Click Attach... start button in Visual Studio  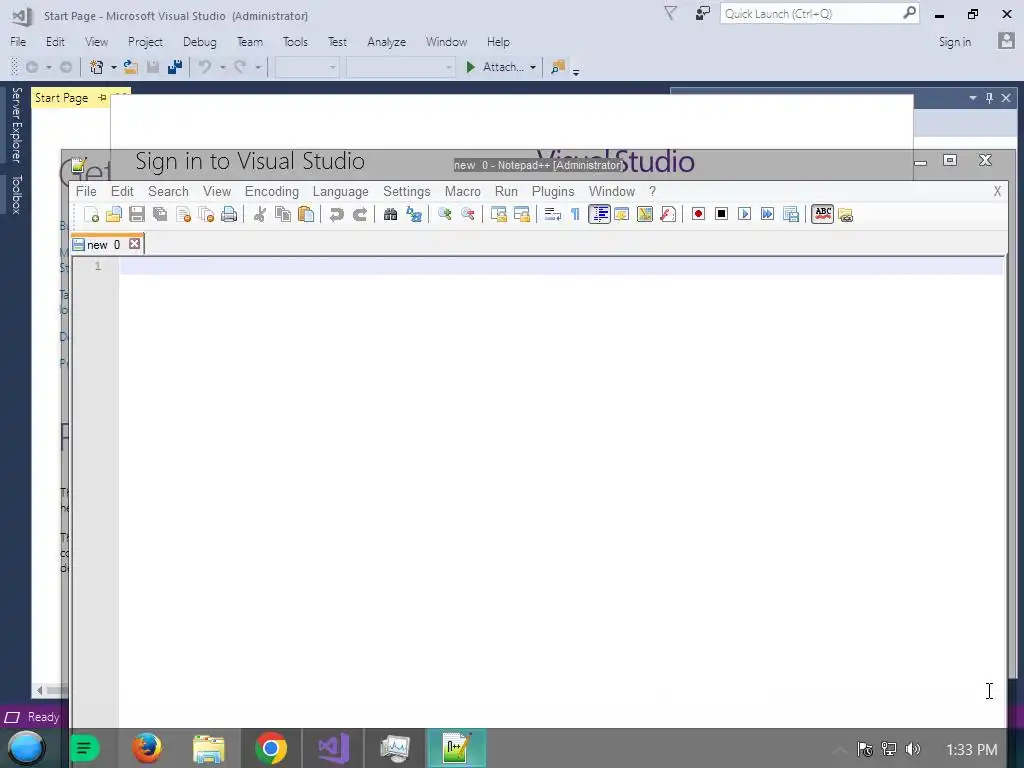(495, 67)
